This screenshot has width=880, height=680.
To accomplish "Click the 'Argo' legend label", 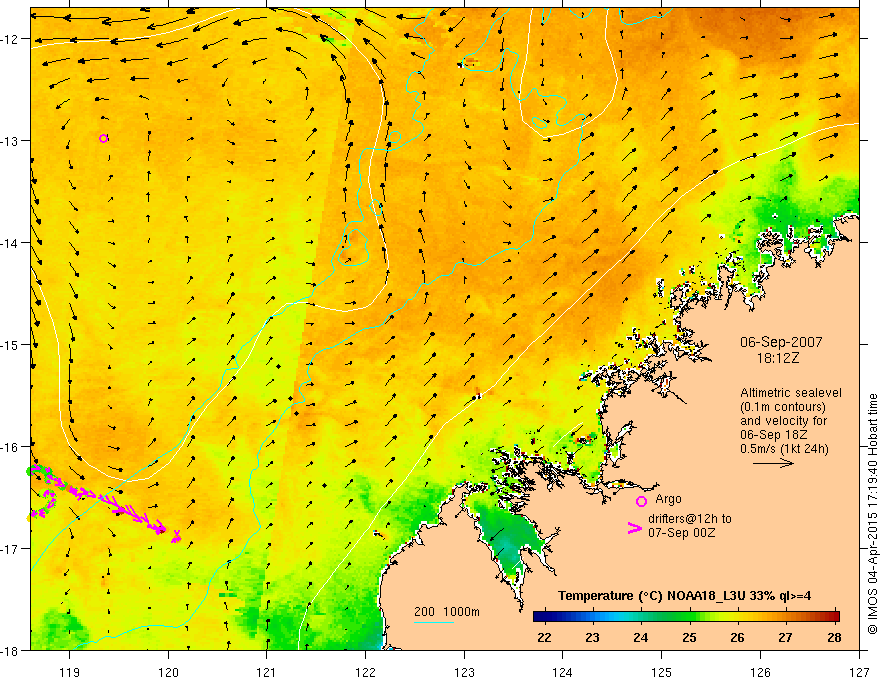I will point(668,499).
